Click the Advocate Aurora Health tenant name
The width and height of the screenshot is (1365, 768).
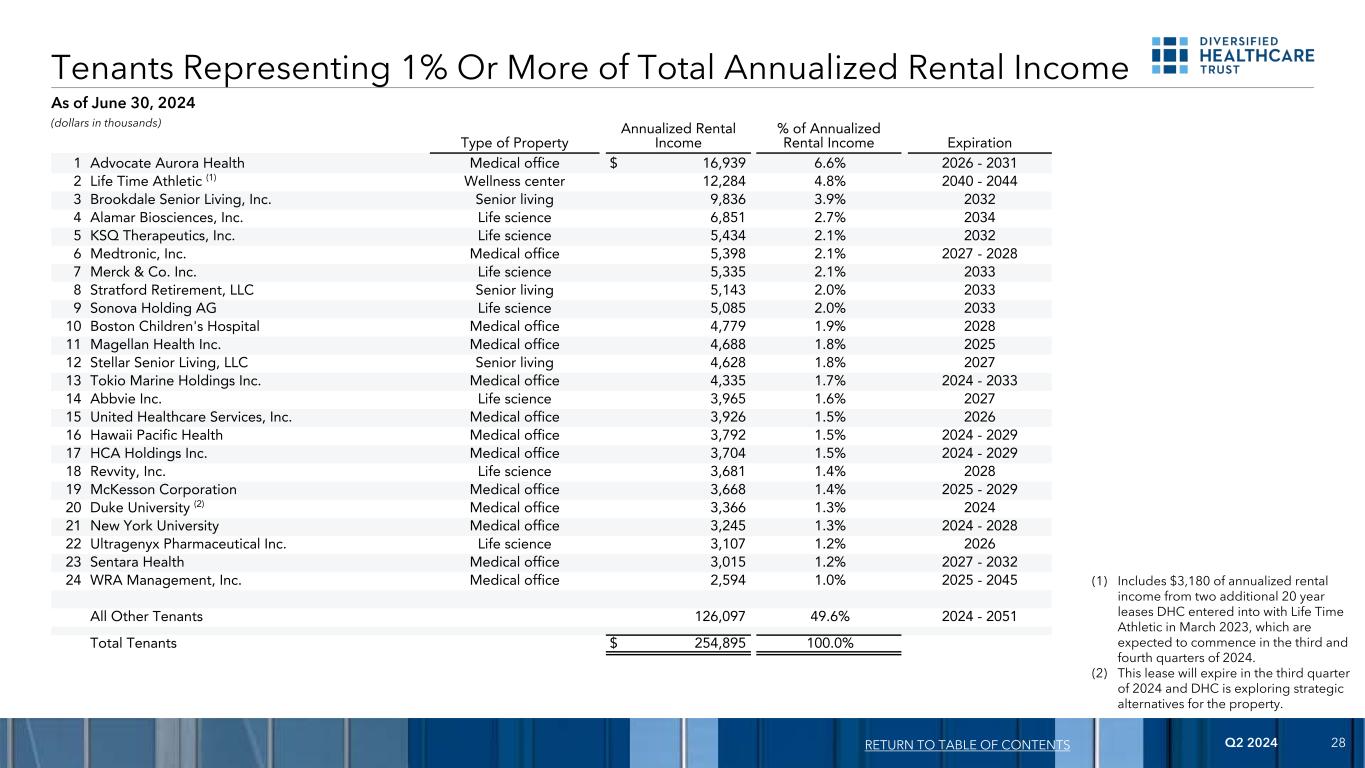click(x=167, y=163)
